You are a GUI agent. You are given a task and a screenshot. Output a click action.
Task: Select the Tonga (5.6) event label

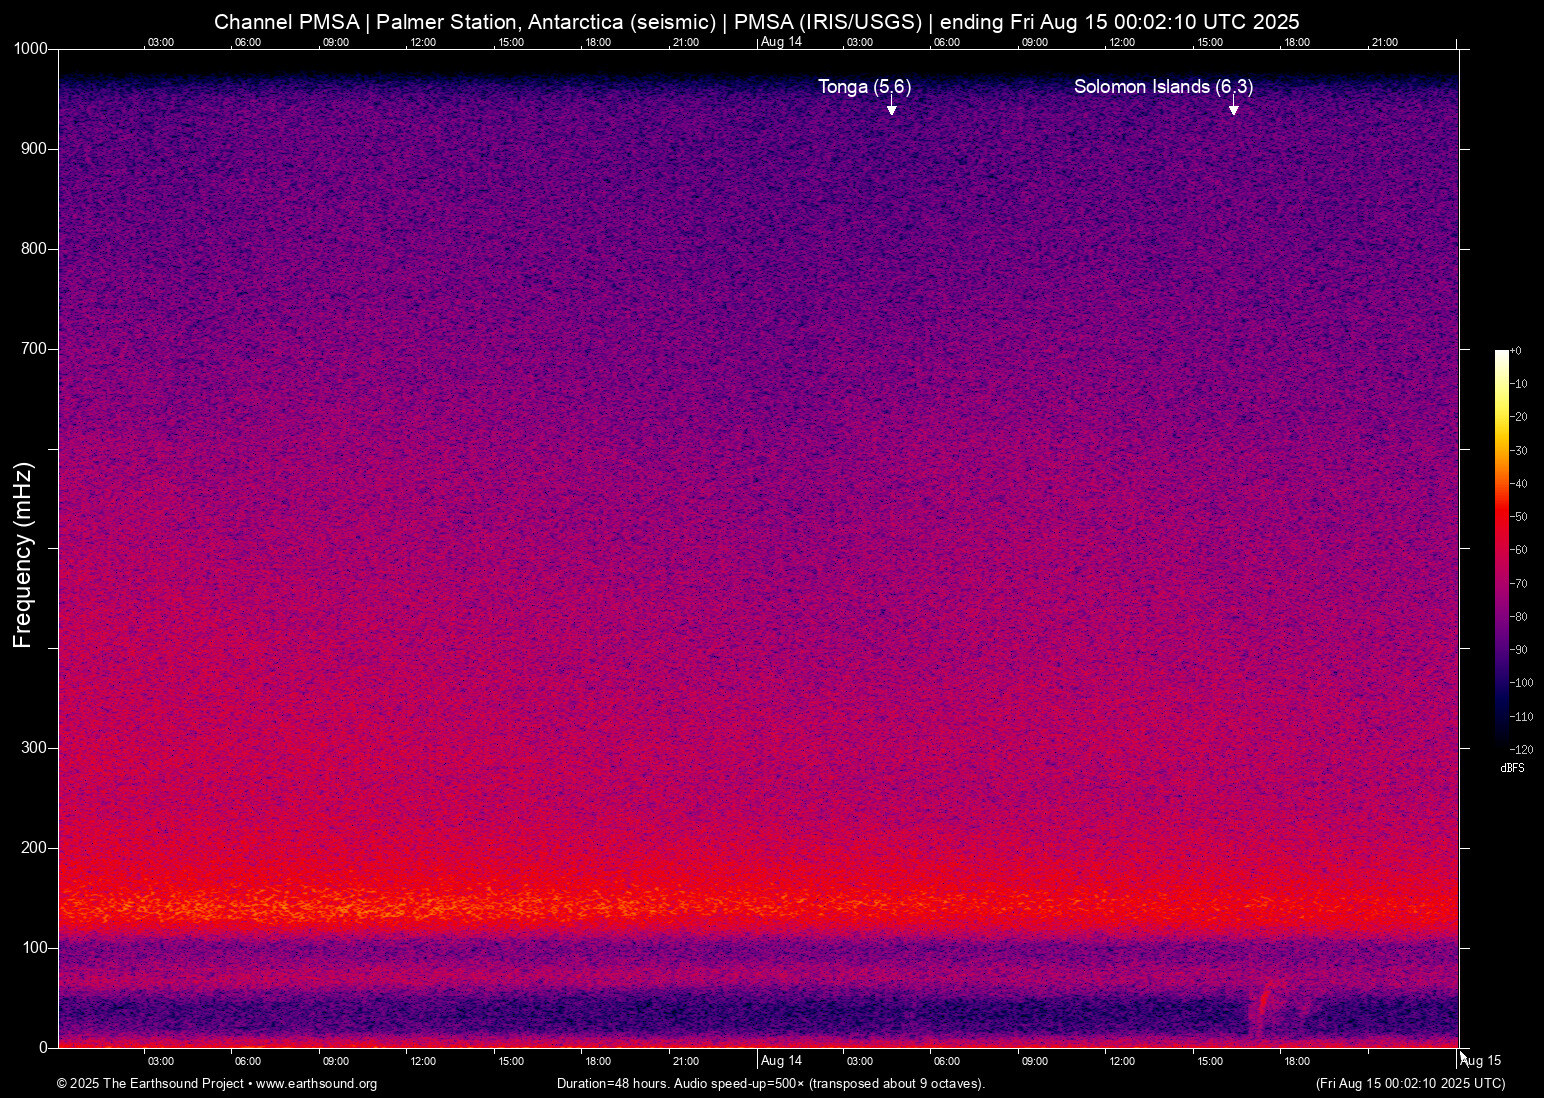click(864, 87)
